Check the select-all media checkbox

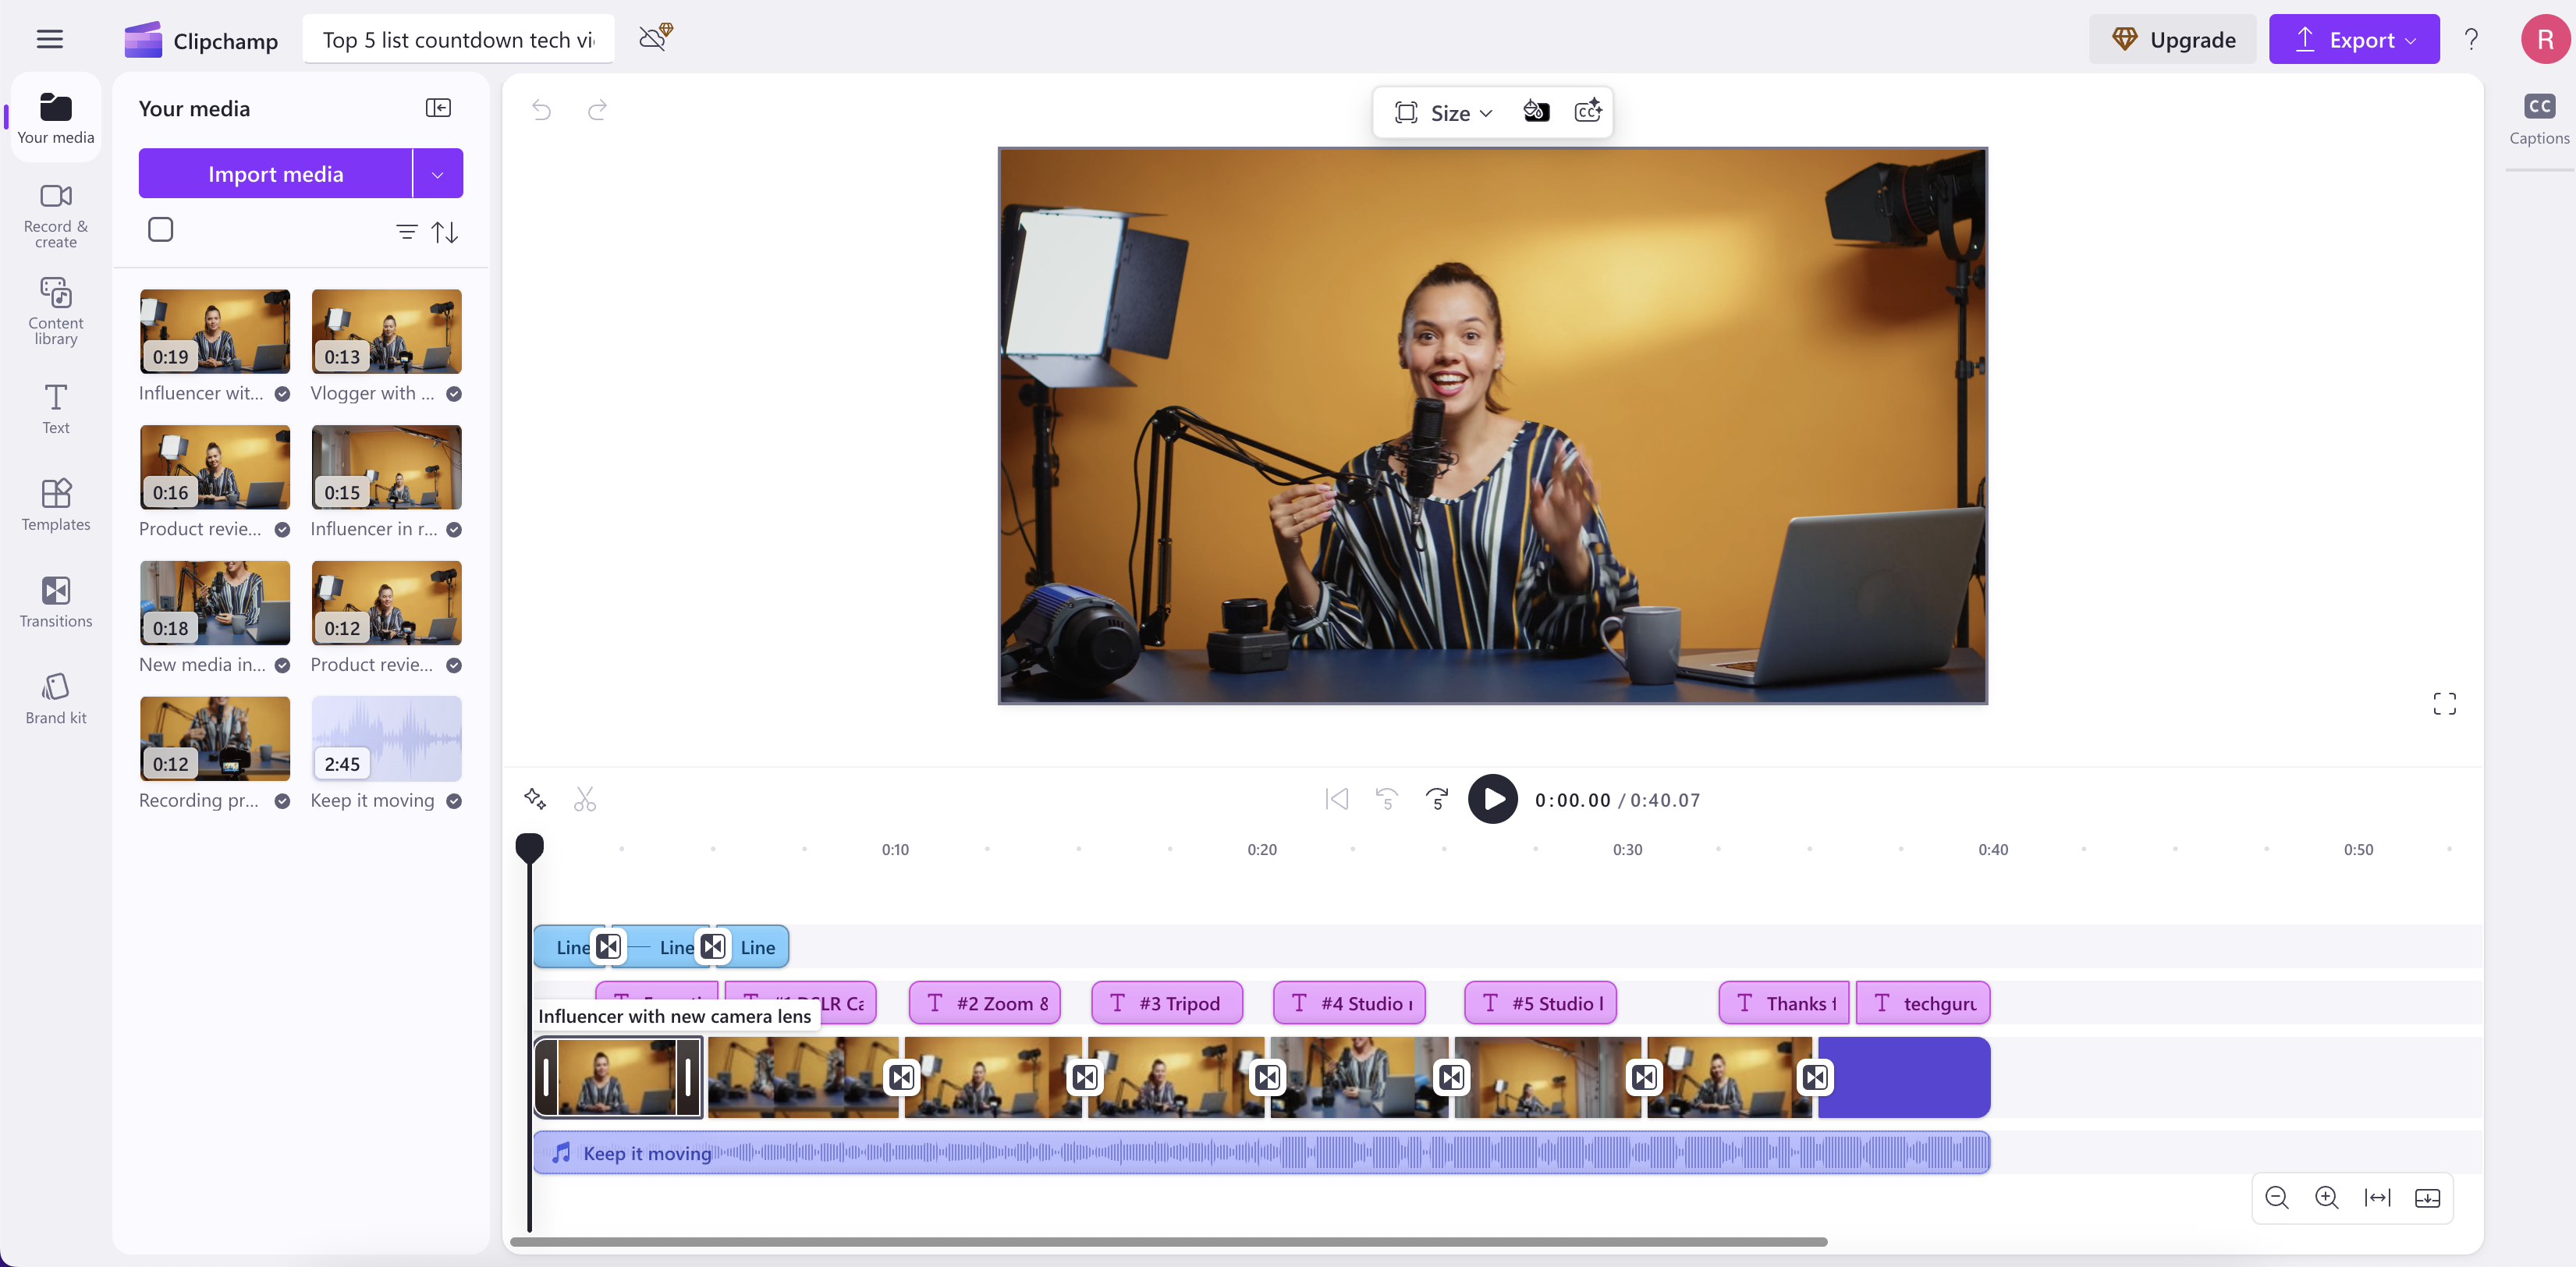click(160, 229)
